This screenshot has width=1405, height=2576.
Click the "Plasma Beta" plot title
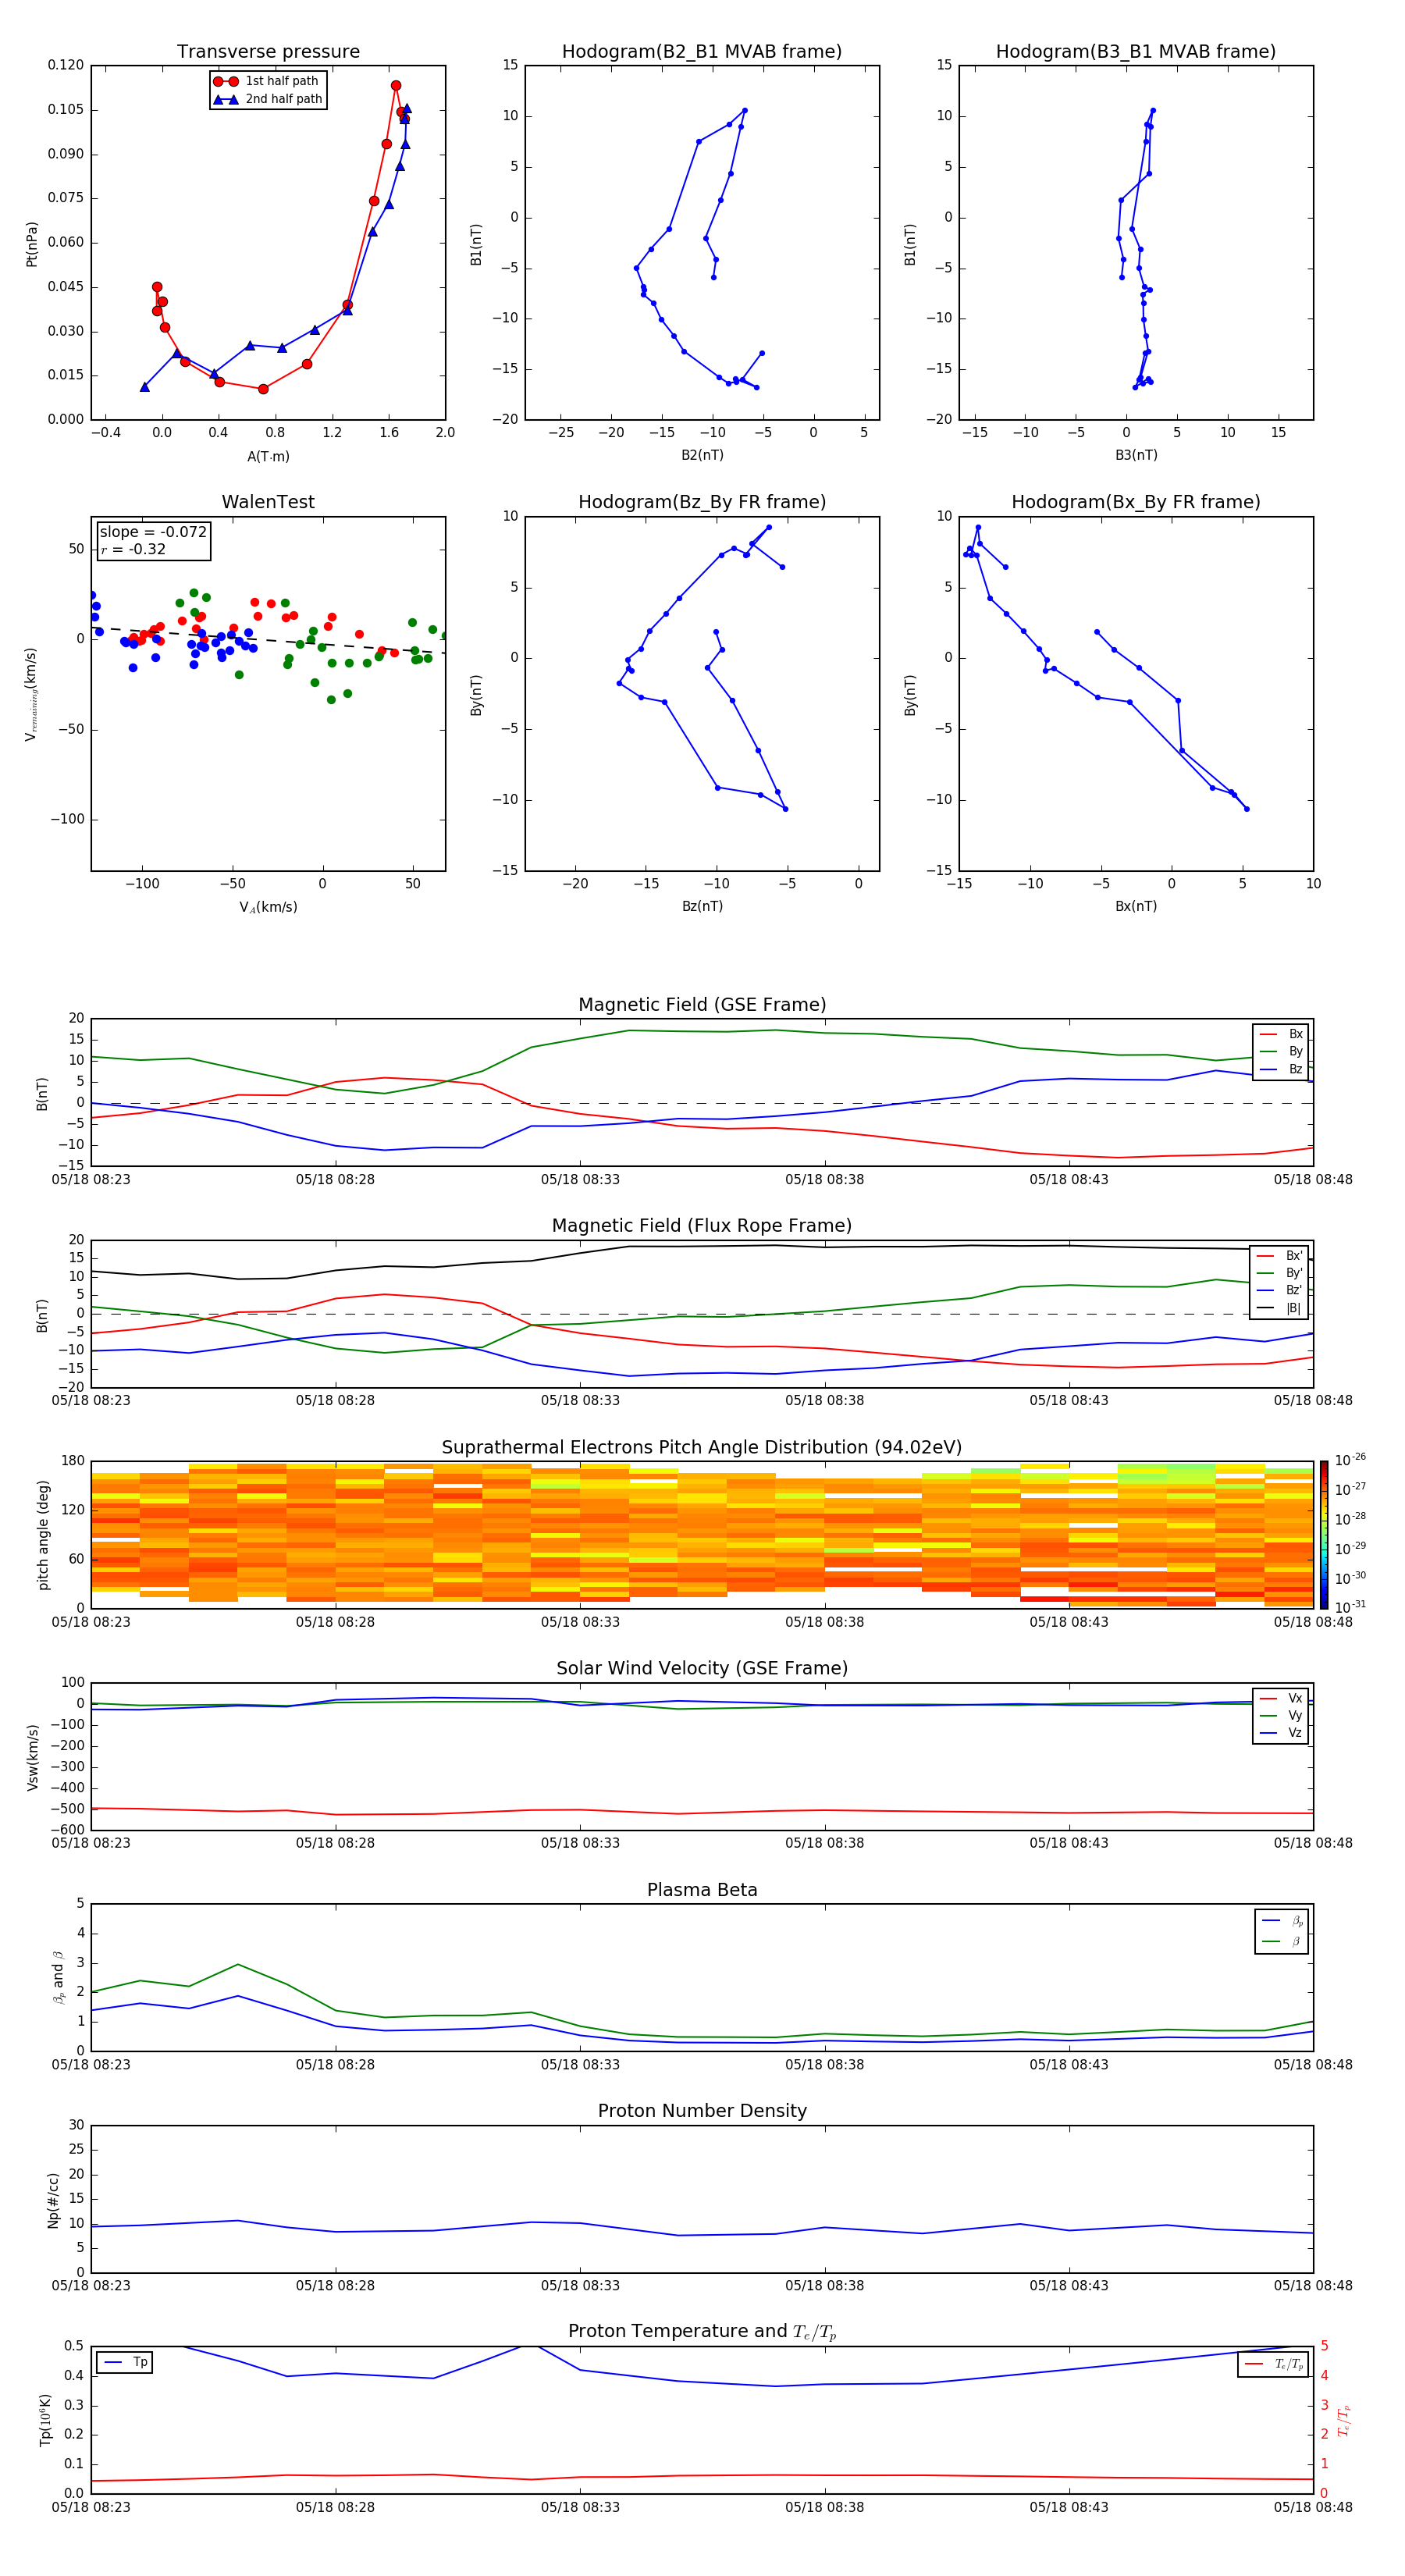[702, 1890]
